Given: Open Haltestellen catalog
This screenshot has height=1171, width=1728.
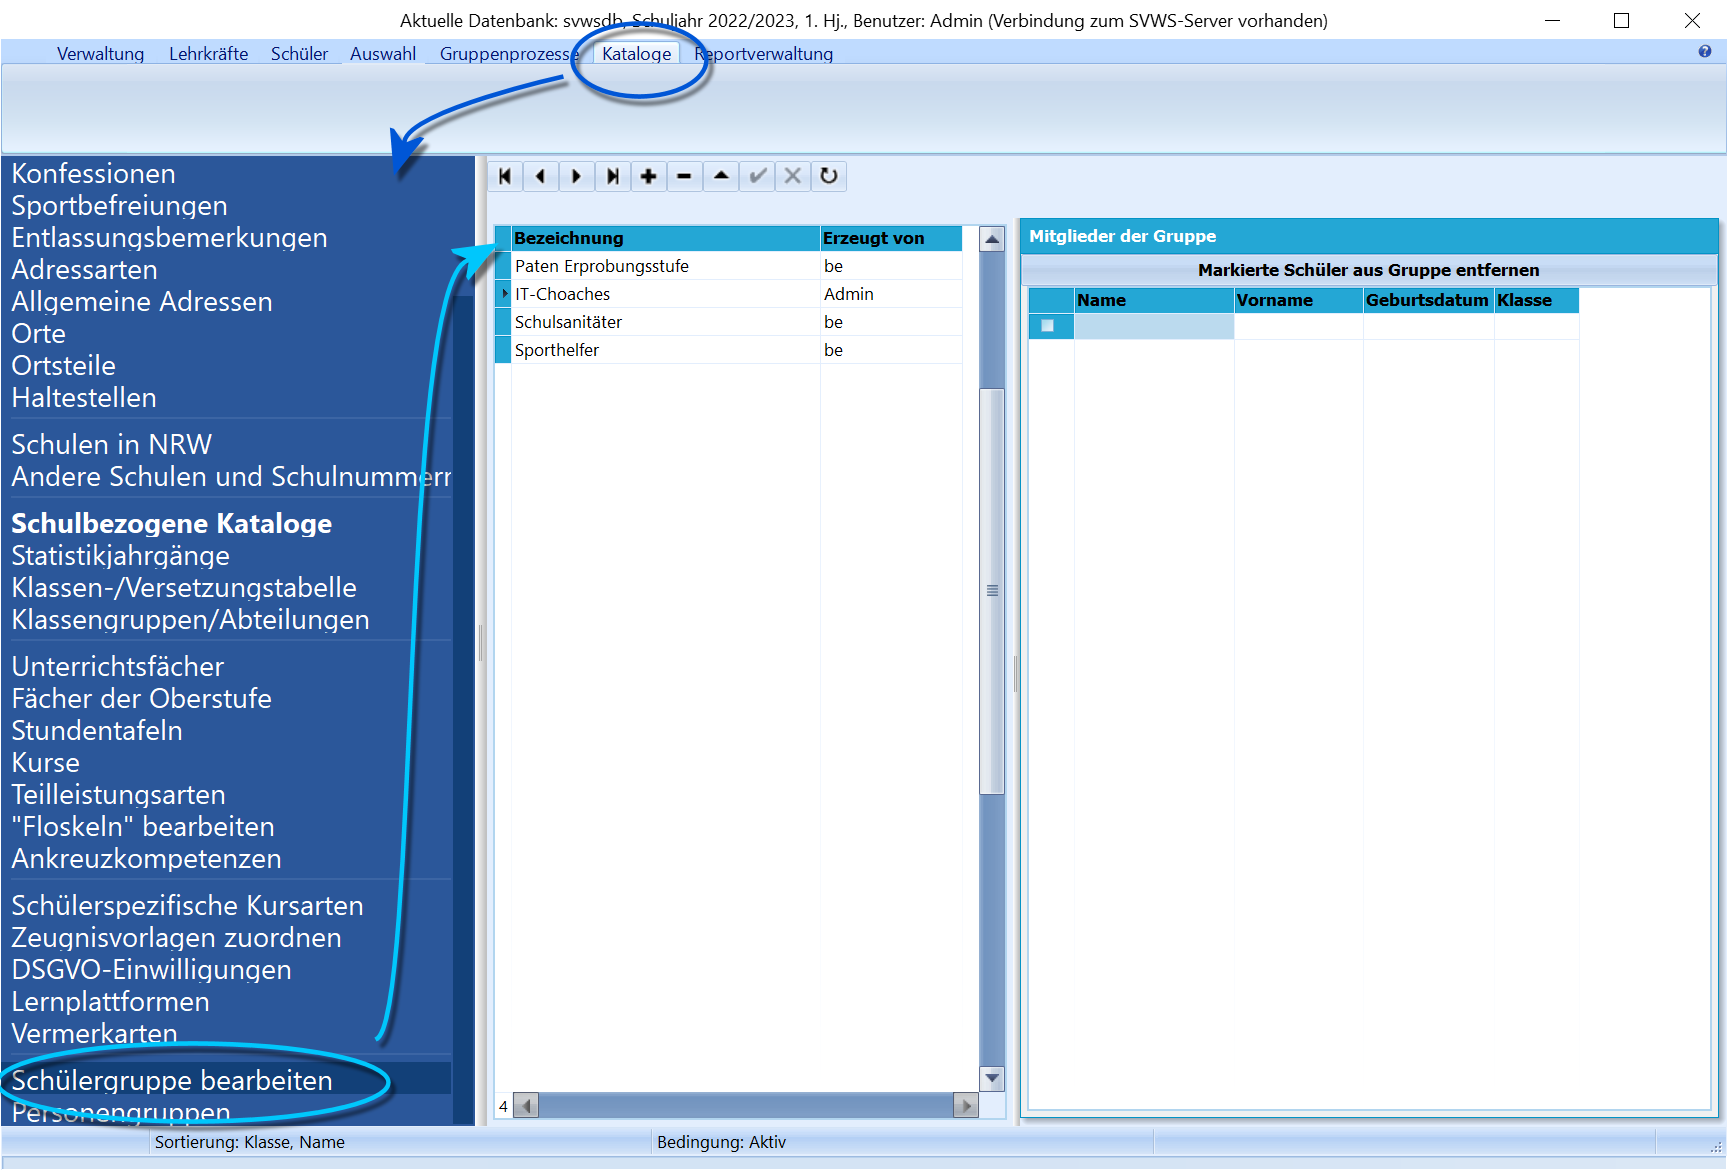Looking at the screenshot, I should 84,398.
